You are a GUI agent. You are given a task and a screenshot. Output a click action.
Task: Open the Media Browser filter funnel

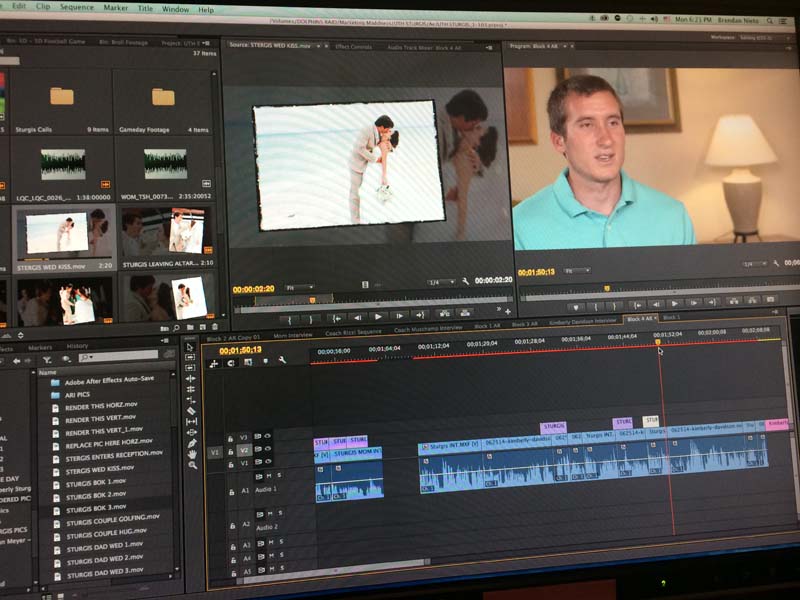point(47,360)
